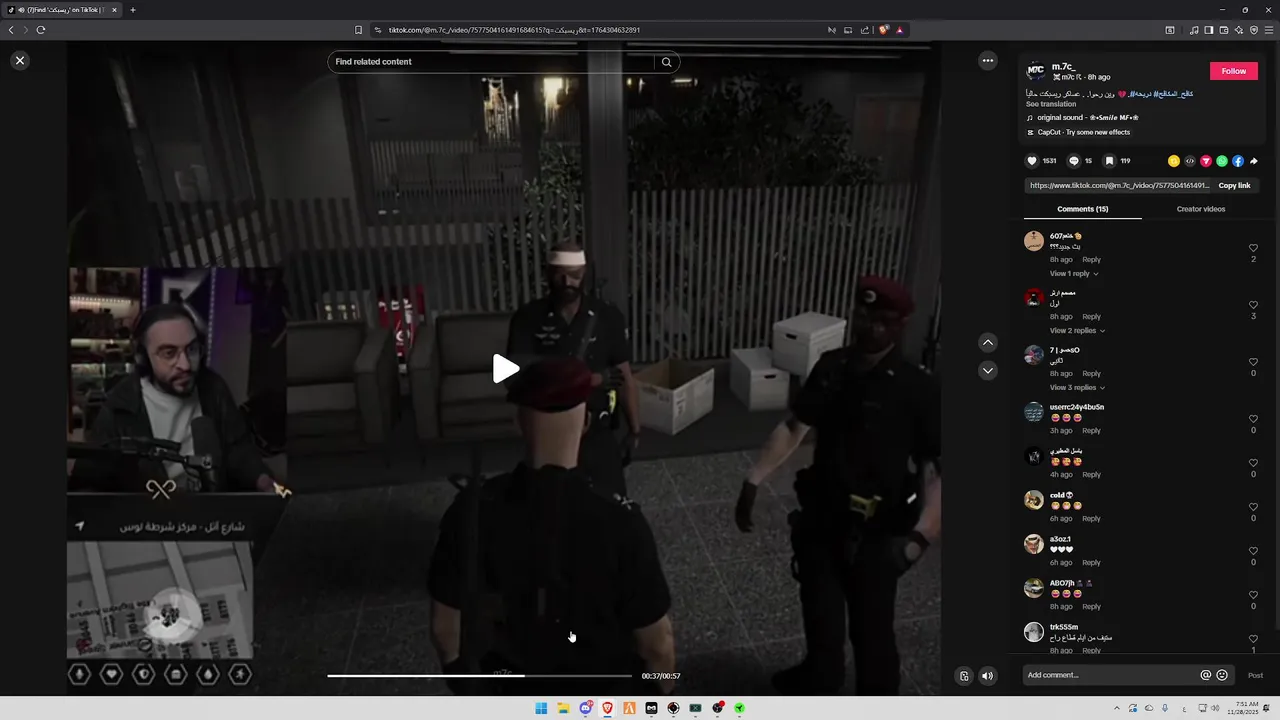Reply to a3oz.1's comment
Viewport: 1280px width, 720px height.
(1091, 563)
